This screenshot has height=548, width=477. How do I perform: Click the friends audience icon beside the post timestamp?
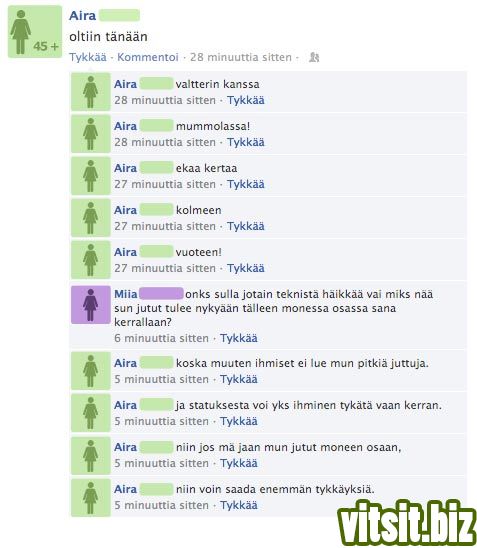(x=314, y=57)
